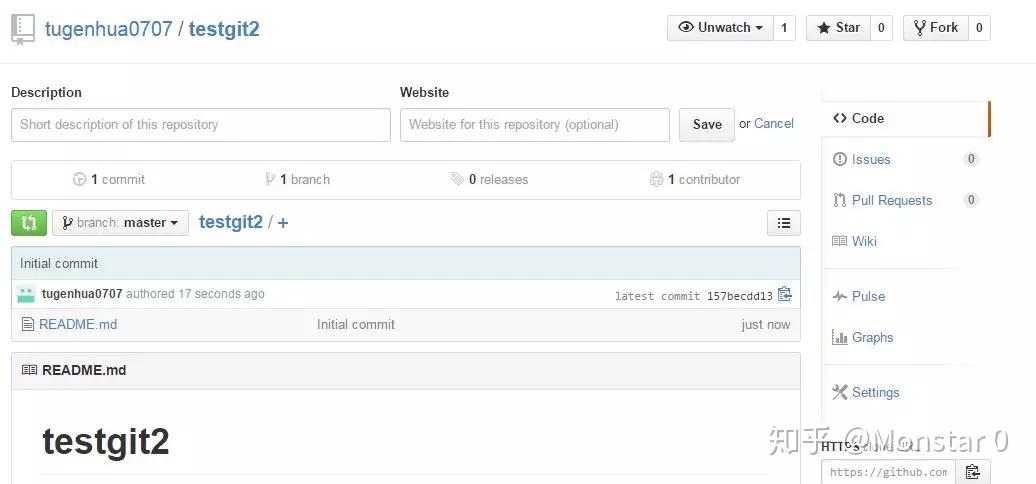Open the branch: master dropdown
The width and height of the screenshot is (1036, 484).
point(120,223)
